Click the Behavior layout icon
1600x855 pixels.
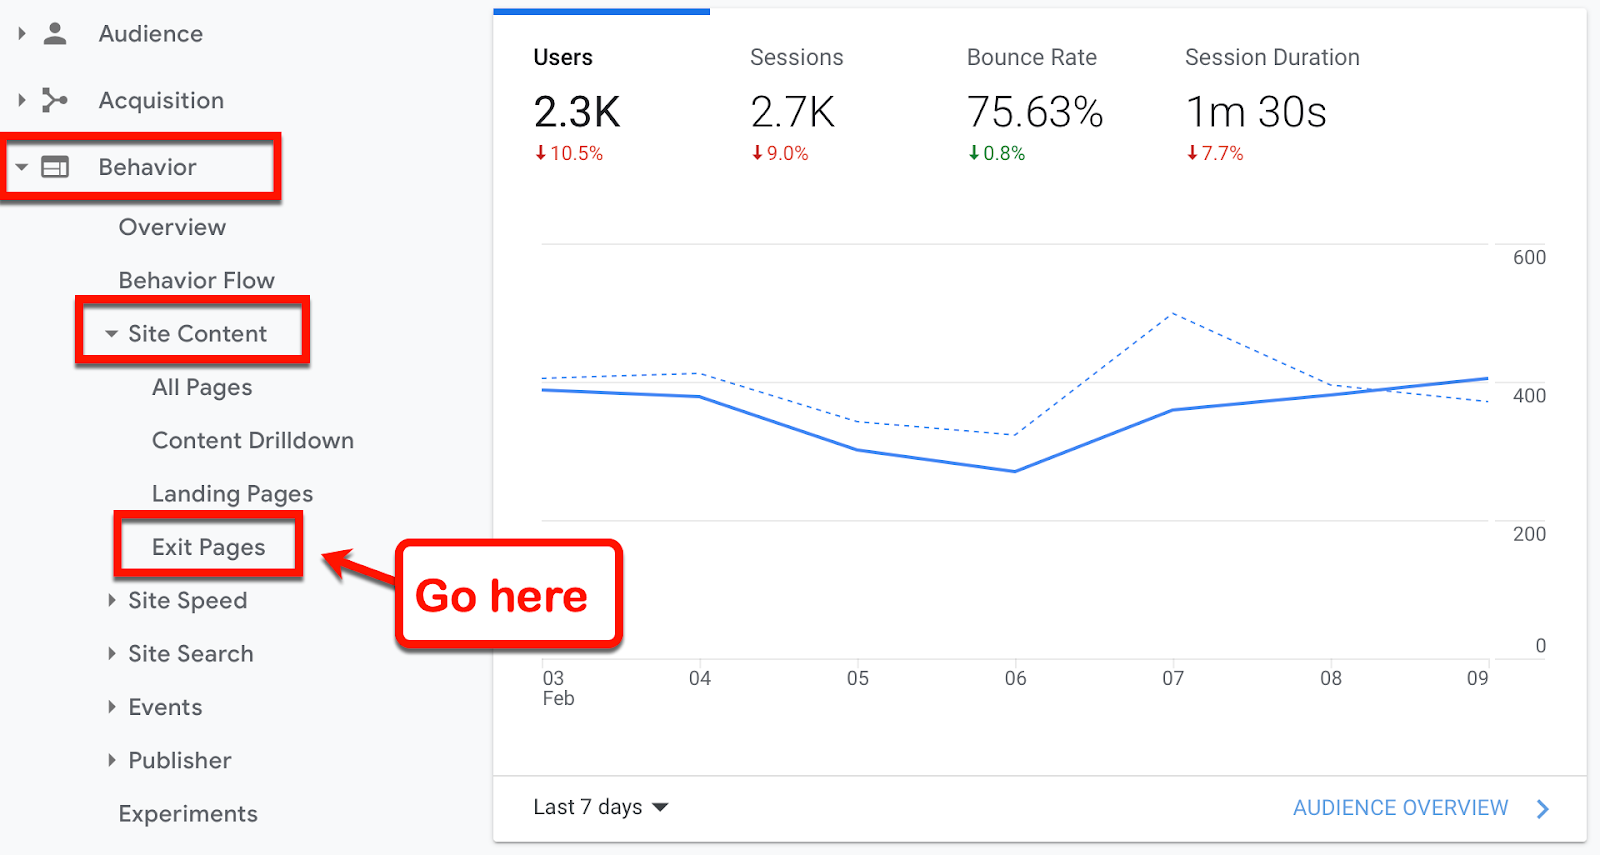[55, 167]
